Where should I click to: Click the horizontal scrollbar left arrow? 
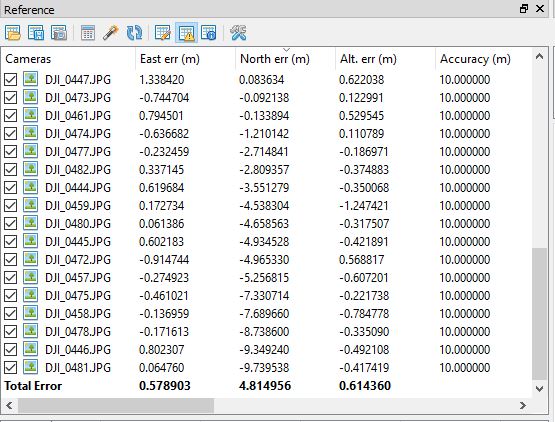point(10,405)
